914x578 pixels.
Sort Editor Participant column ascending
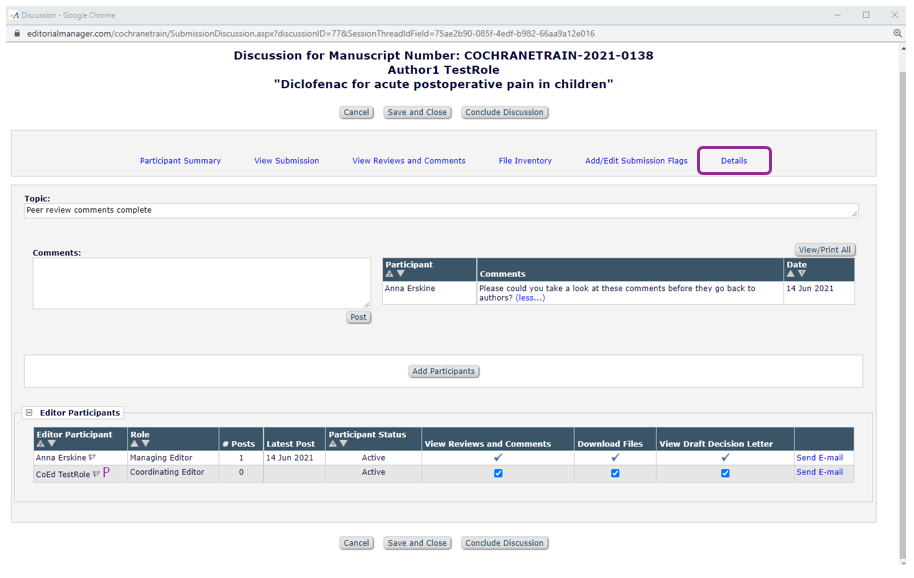click(41, 444)
